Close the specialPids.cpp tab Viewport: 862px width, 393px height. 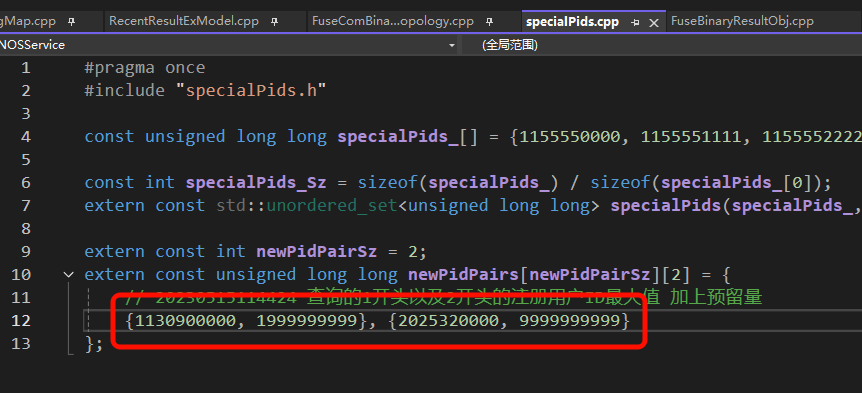pyautogui.click(x=654, y=23)
